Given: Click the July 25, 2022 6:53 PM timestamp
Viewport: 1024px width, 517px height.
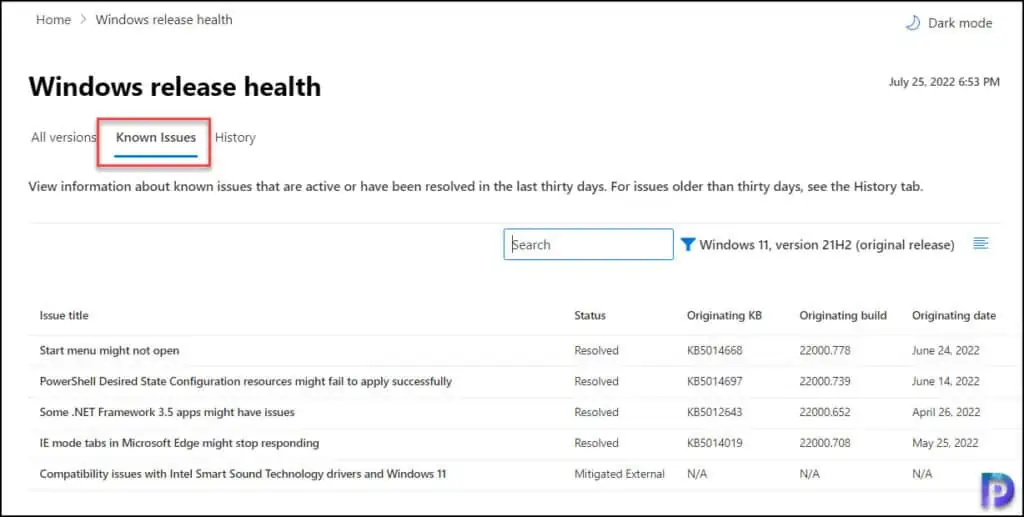Looking at the screenshot, I should (x=944, y=82).
